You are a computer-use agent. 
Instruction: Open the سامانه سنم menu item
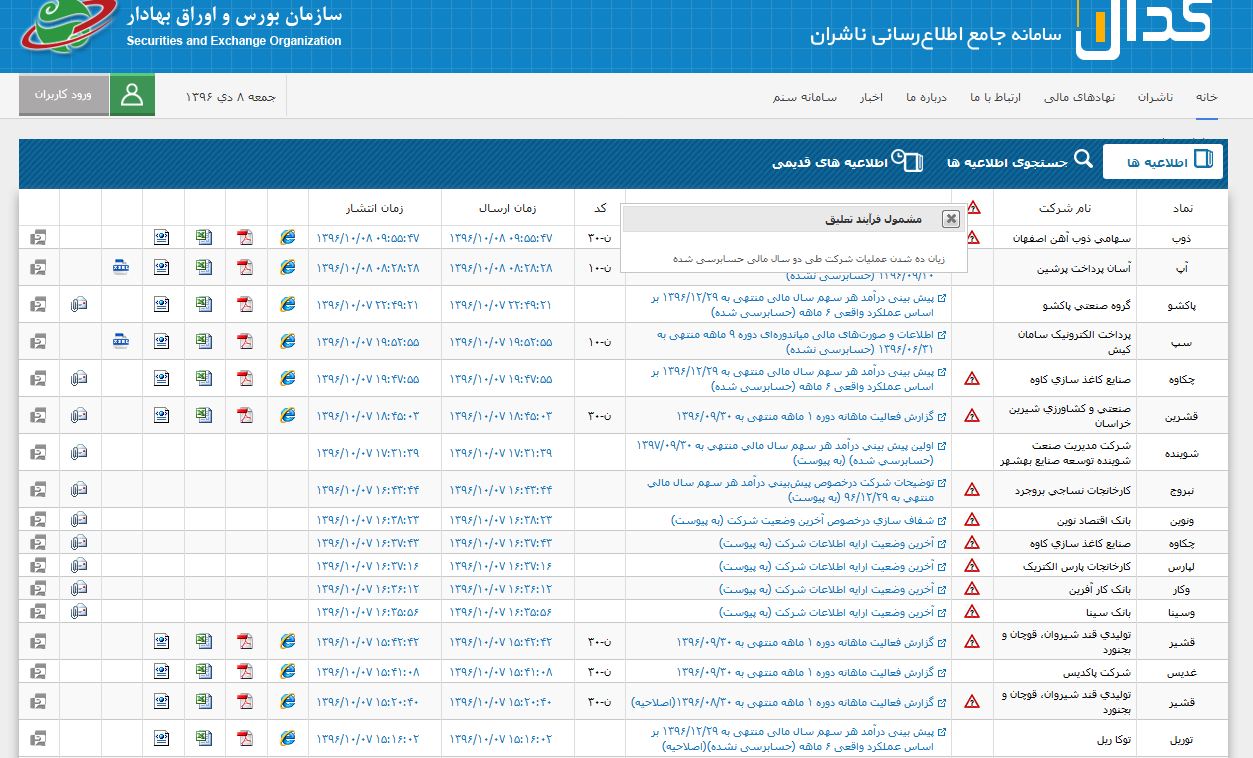805,97
